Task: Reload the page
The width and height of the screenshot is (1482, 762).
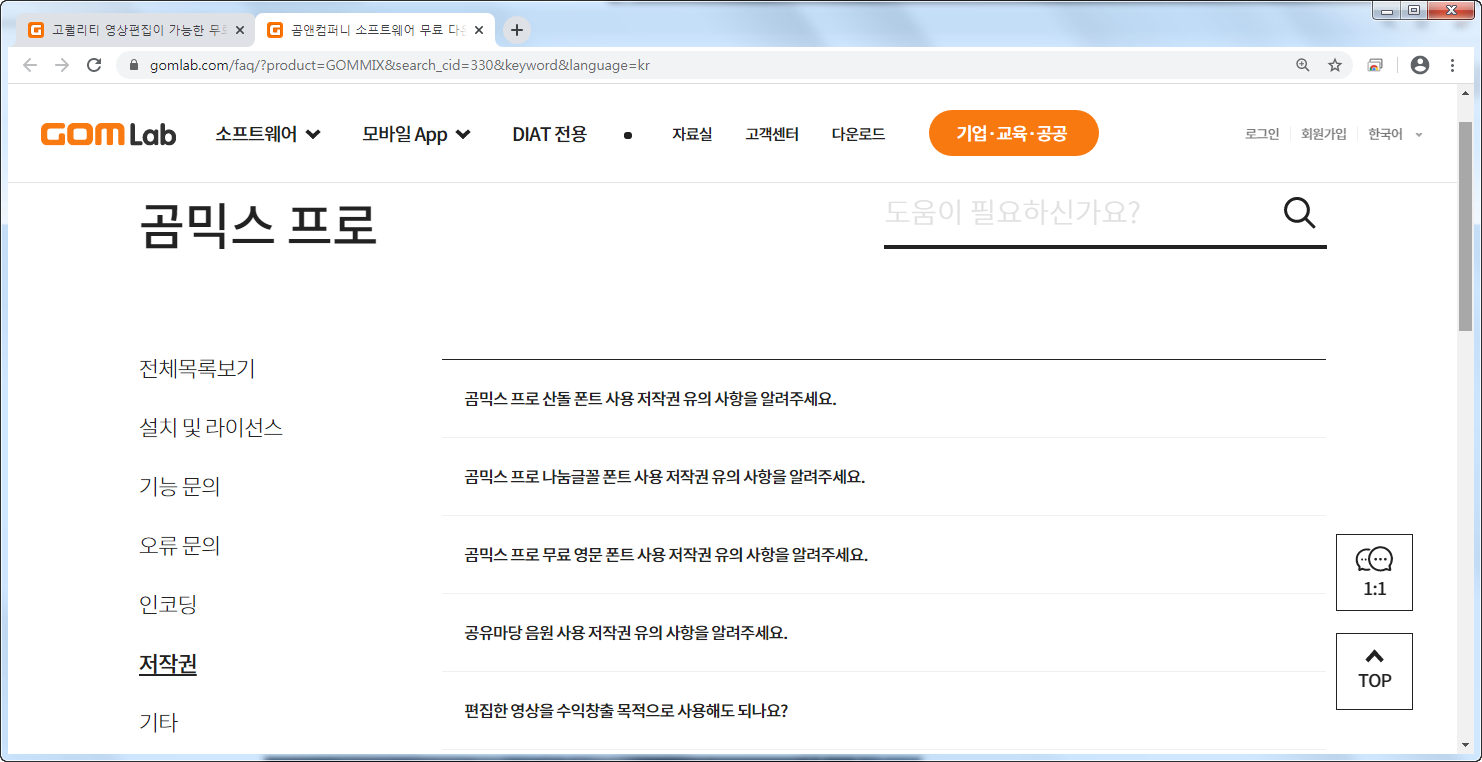Action: [x=94, y=65]
